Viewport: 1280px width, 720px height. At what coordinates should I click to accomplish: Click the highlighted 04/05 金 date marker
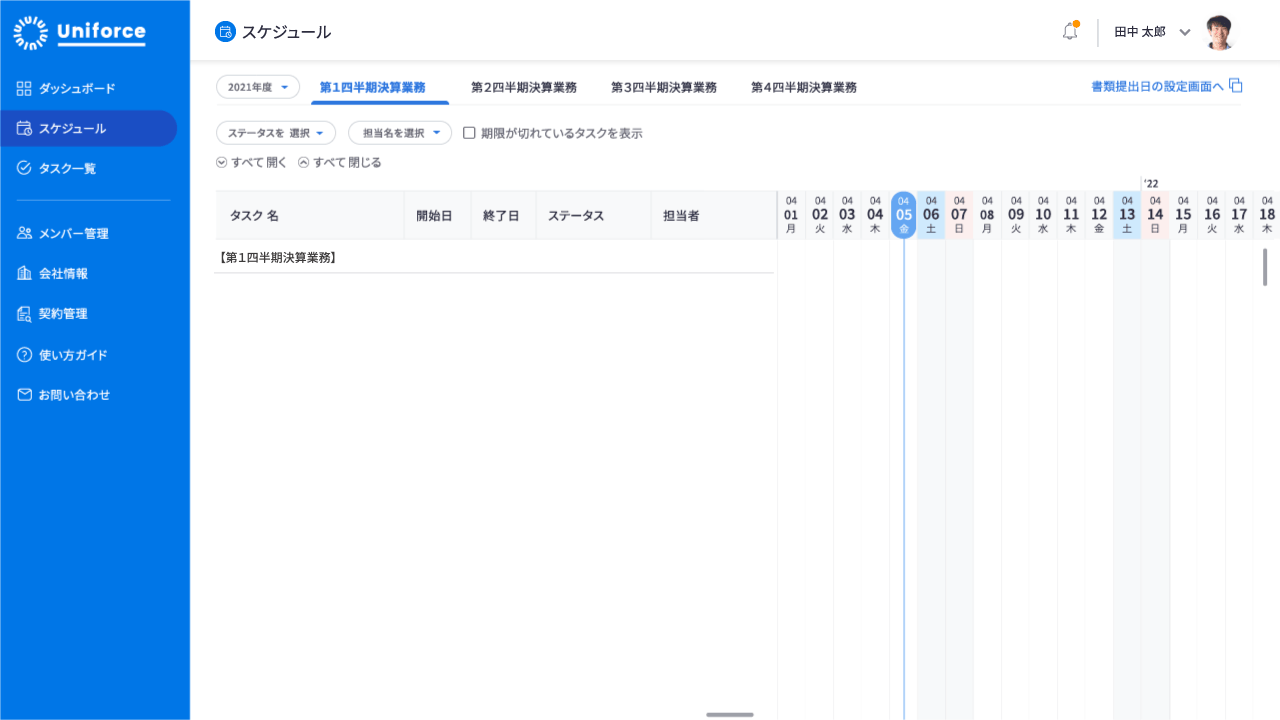pyautogui.click(x=904, y=214)
